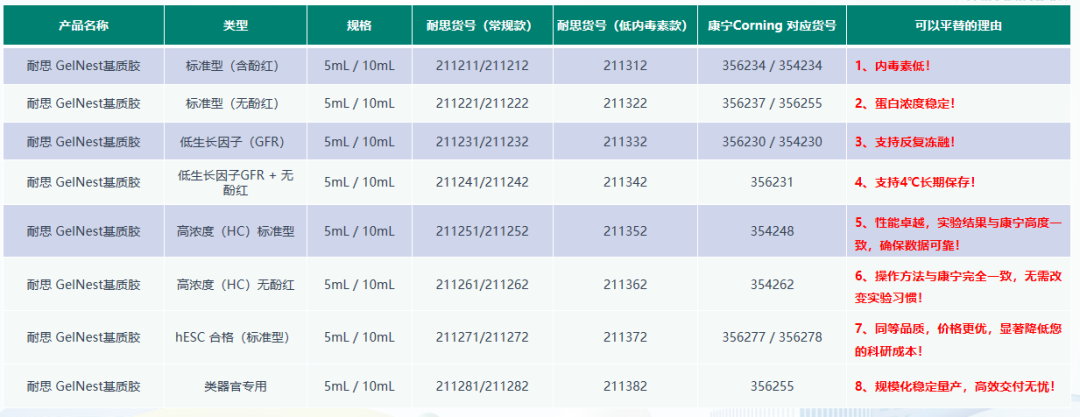Click catalog number 211221/211222
The width and height of the screenshot is (1080, 417).
[x=483, y=103]
